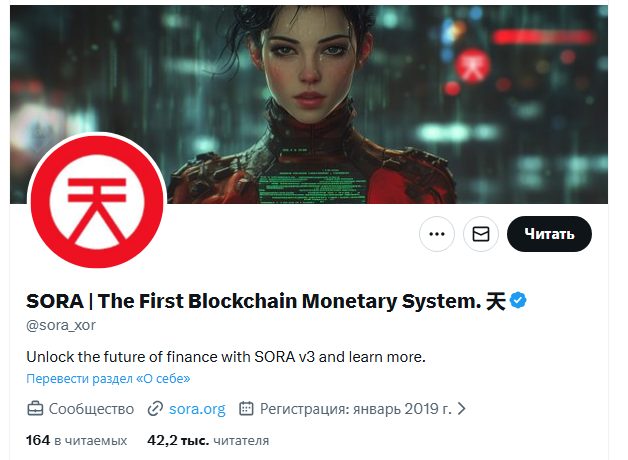Viewport: 628px width, 460px height.
Task: Open the red SORA profile avatar
Action: click(x=97, y=202)
